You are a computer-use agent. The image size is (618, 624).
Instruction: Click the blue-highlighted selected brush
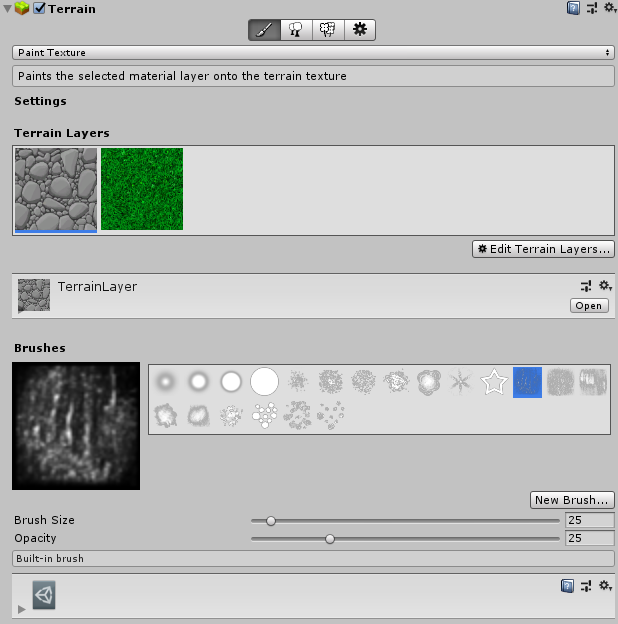[527, 382]
